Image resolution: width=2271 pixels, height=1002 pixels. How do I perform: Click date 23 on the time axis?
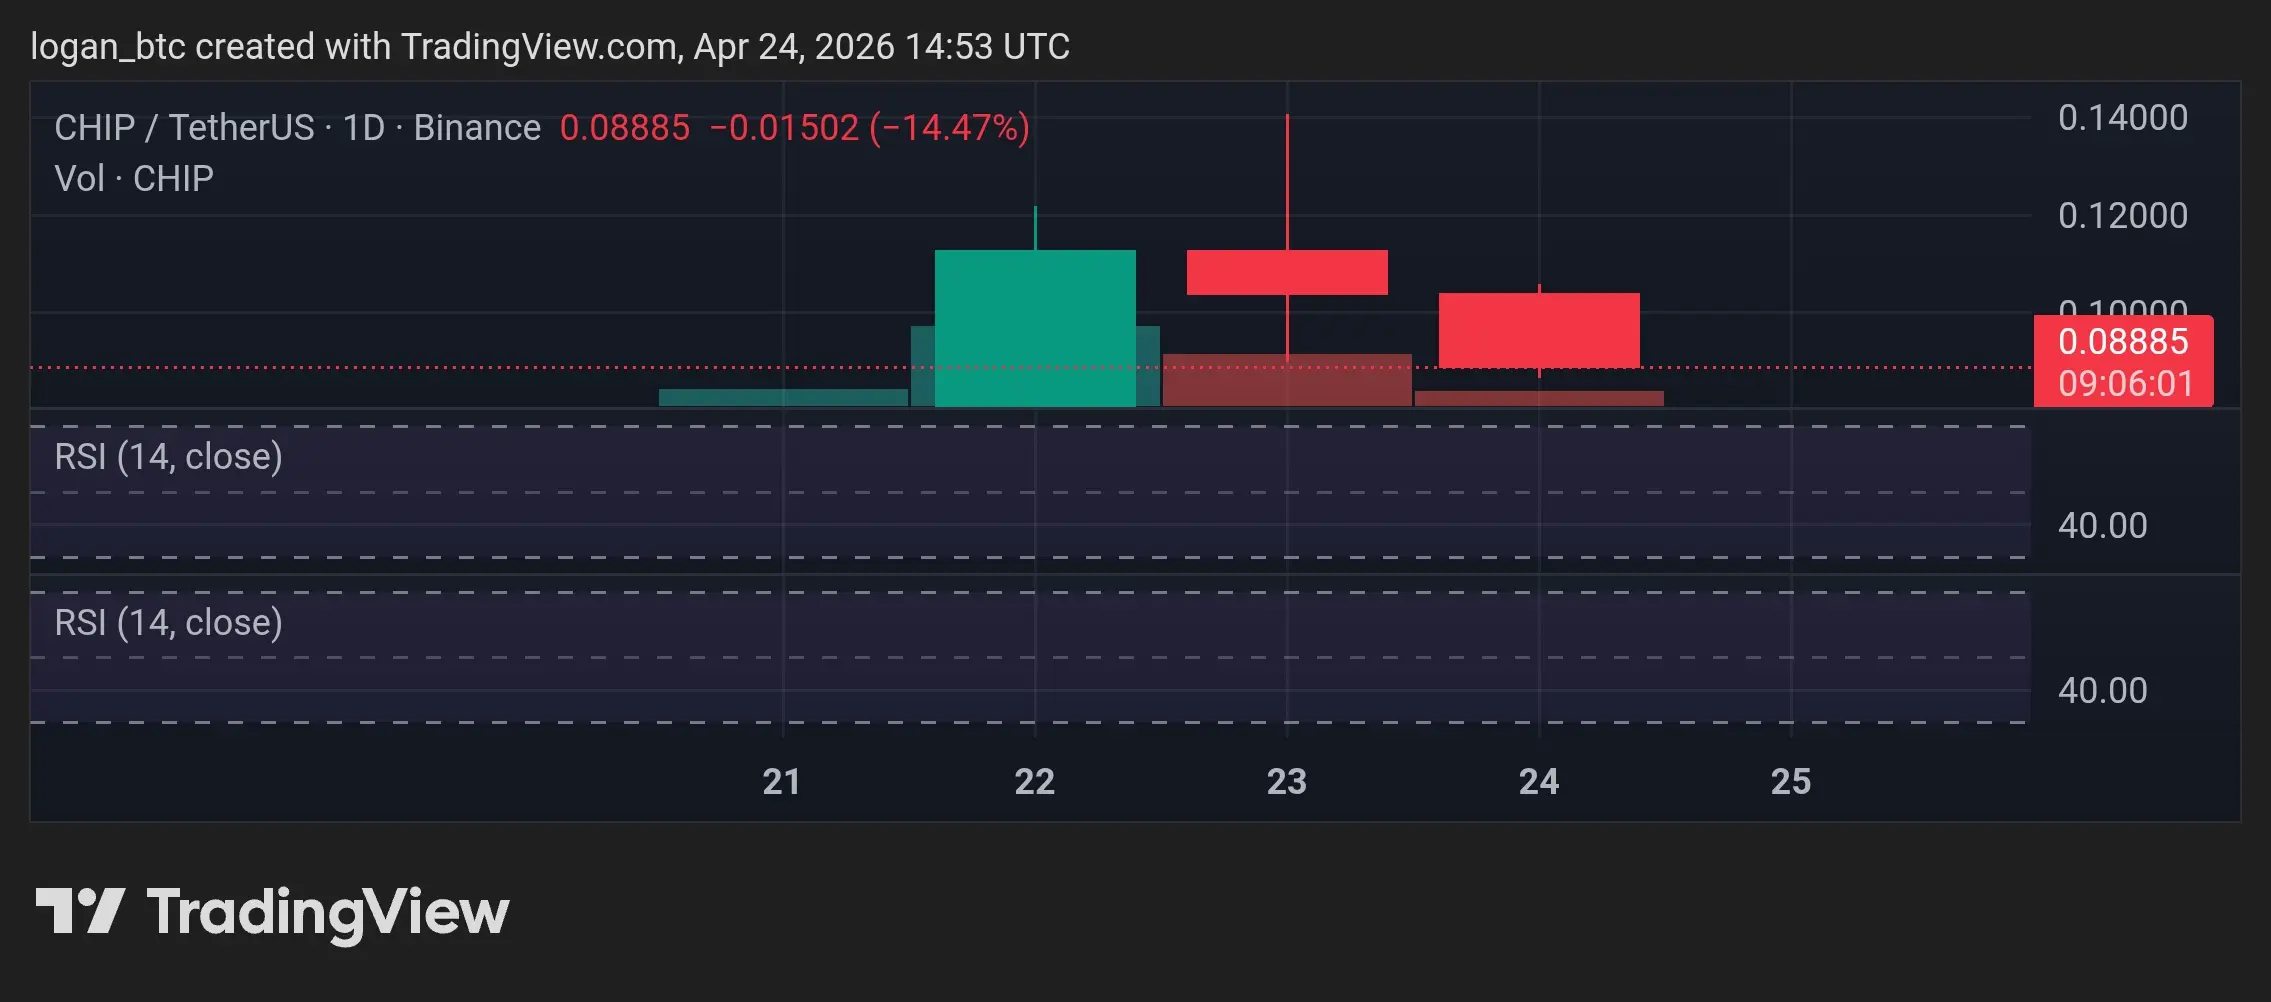1287,782
